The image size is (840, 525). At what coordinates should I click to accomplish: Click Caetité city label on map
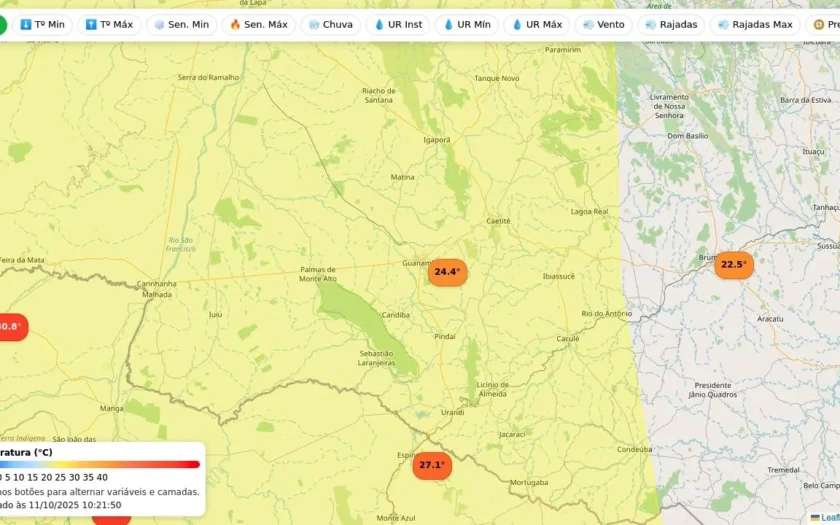click(x=498, y=221)
